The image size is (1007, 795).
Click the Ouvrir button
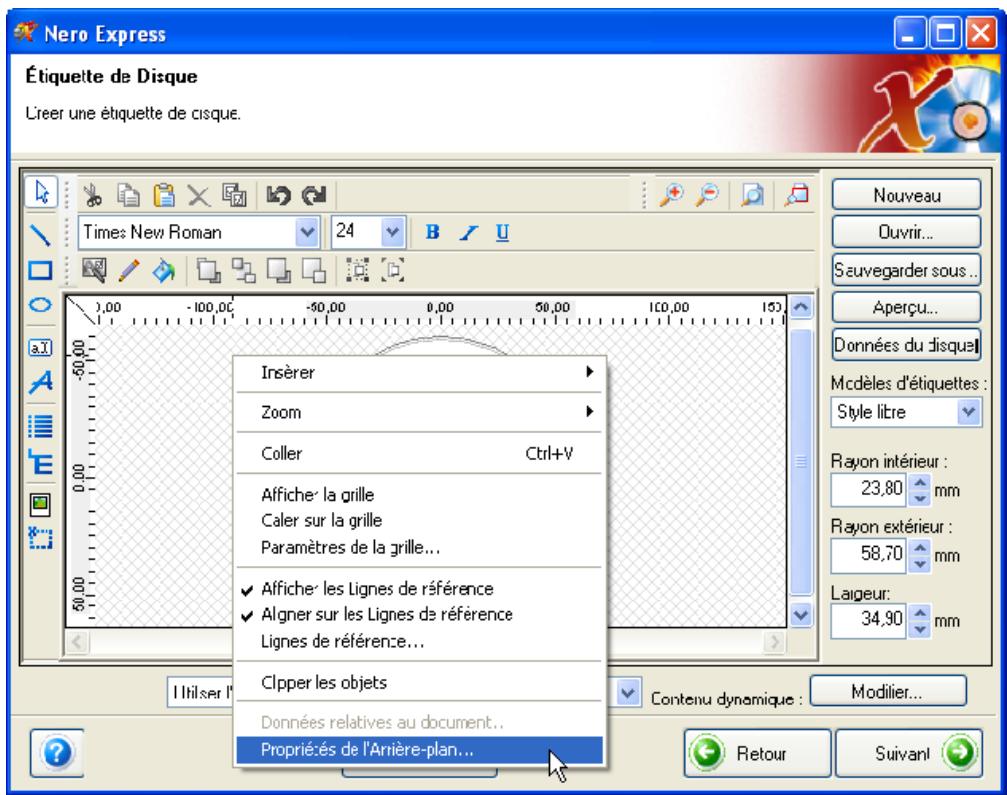pos(906,232)
